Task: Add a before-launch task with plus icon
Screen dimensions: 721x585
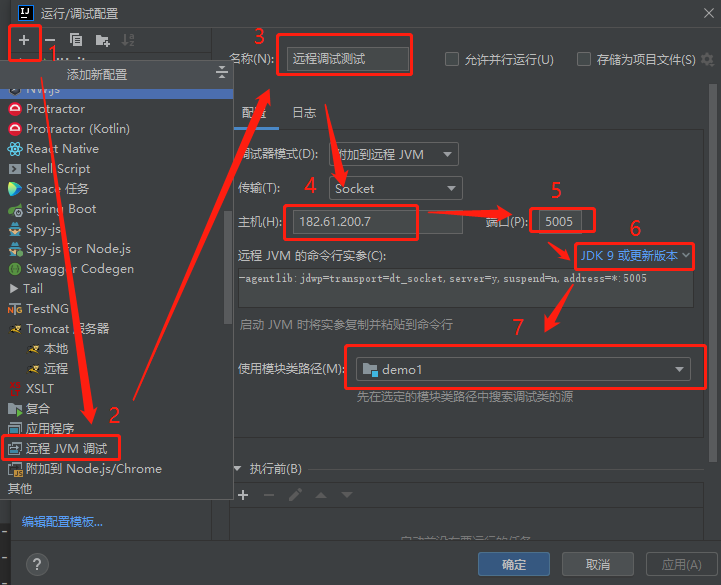Action: [x=243, y=495]
